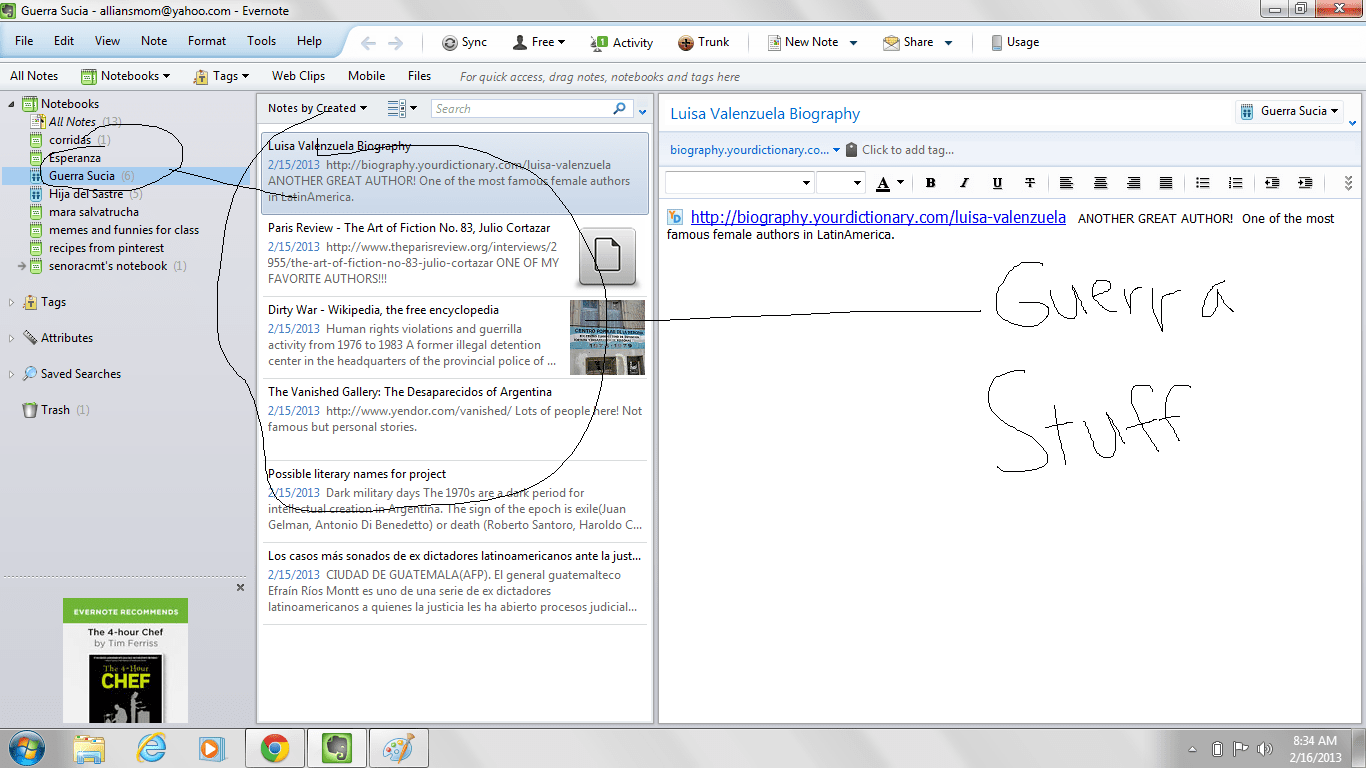Open the Format menu
The height and width of the screenshot is (768, 1366).
coord(207,41)
